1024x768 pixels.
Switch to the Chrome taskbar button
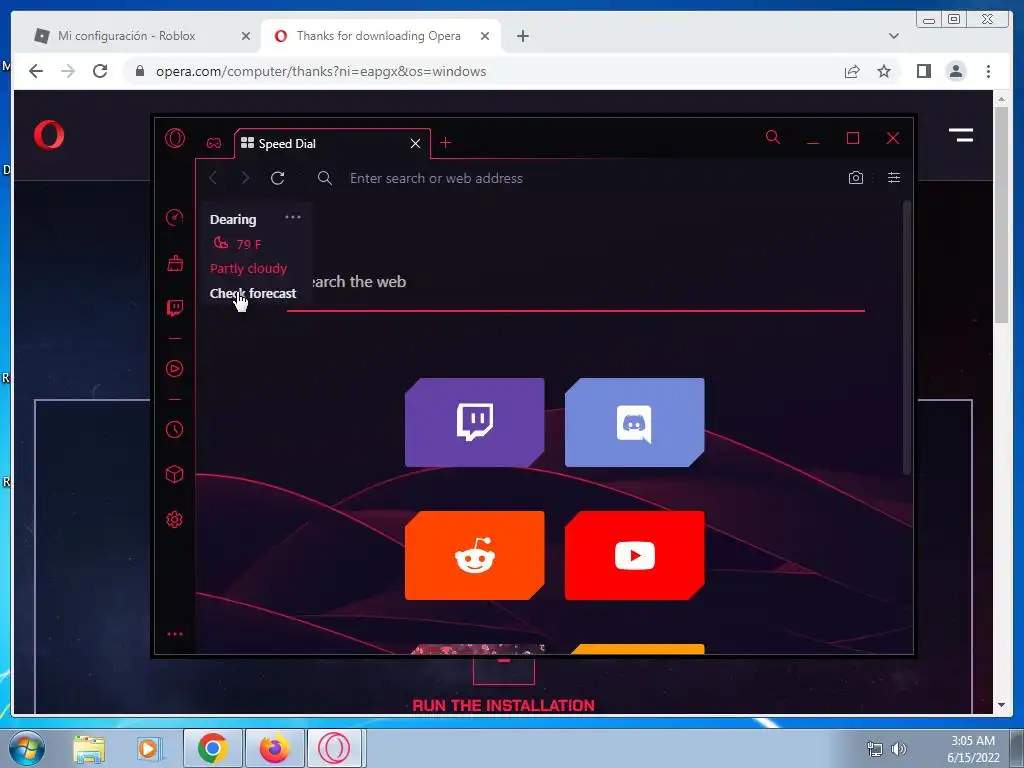pos(213,748)
